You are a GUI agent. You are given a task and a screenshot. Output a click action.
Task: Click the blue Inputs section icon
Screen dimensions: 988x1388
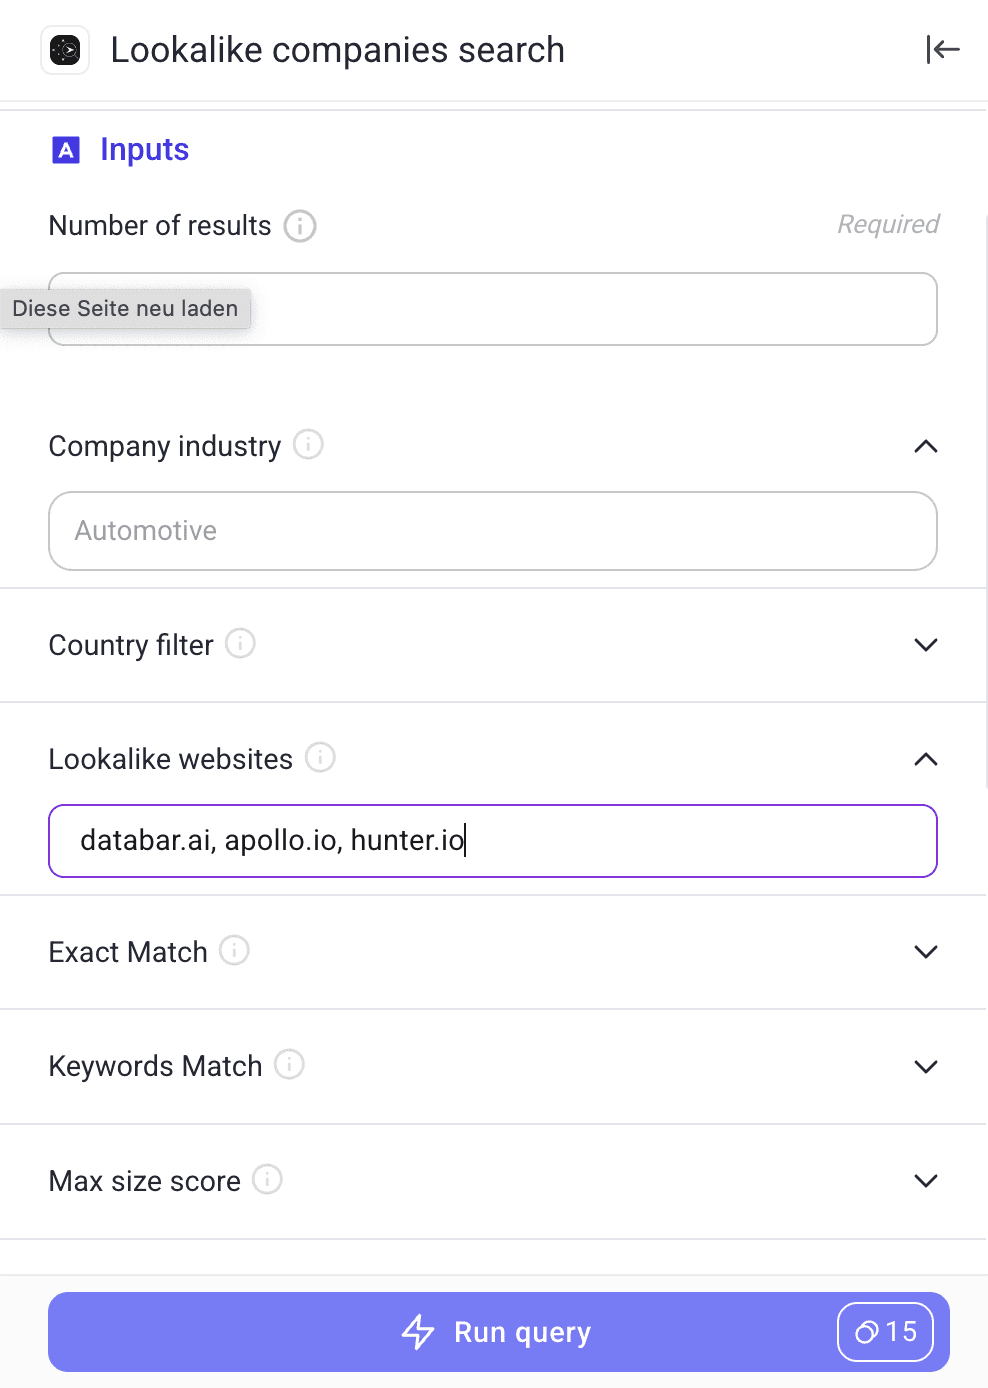[66, 150]
